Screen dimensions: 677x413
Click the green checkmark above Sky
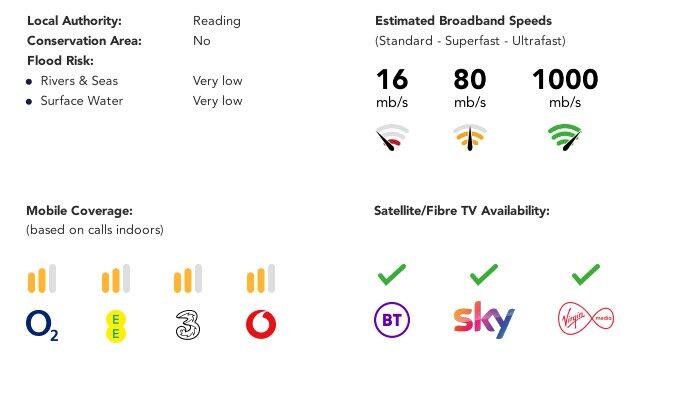point(484,273)
